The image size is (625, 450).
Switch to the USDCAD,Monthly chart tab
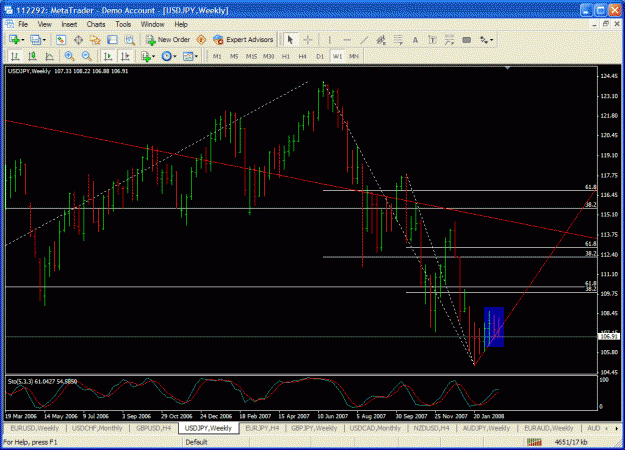pos(375,428)
